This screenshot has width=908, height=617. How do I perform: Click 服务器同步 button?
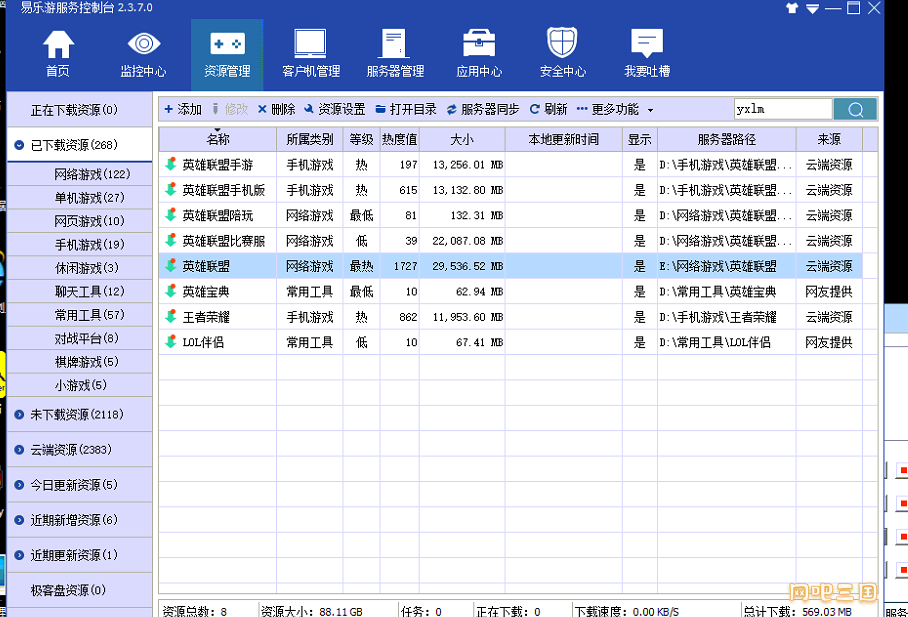[x=482, y=109]
